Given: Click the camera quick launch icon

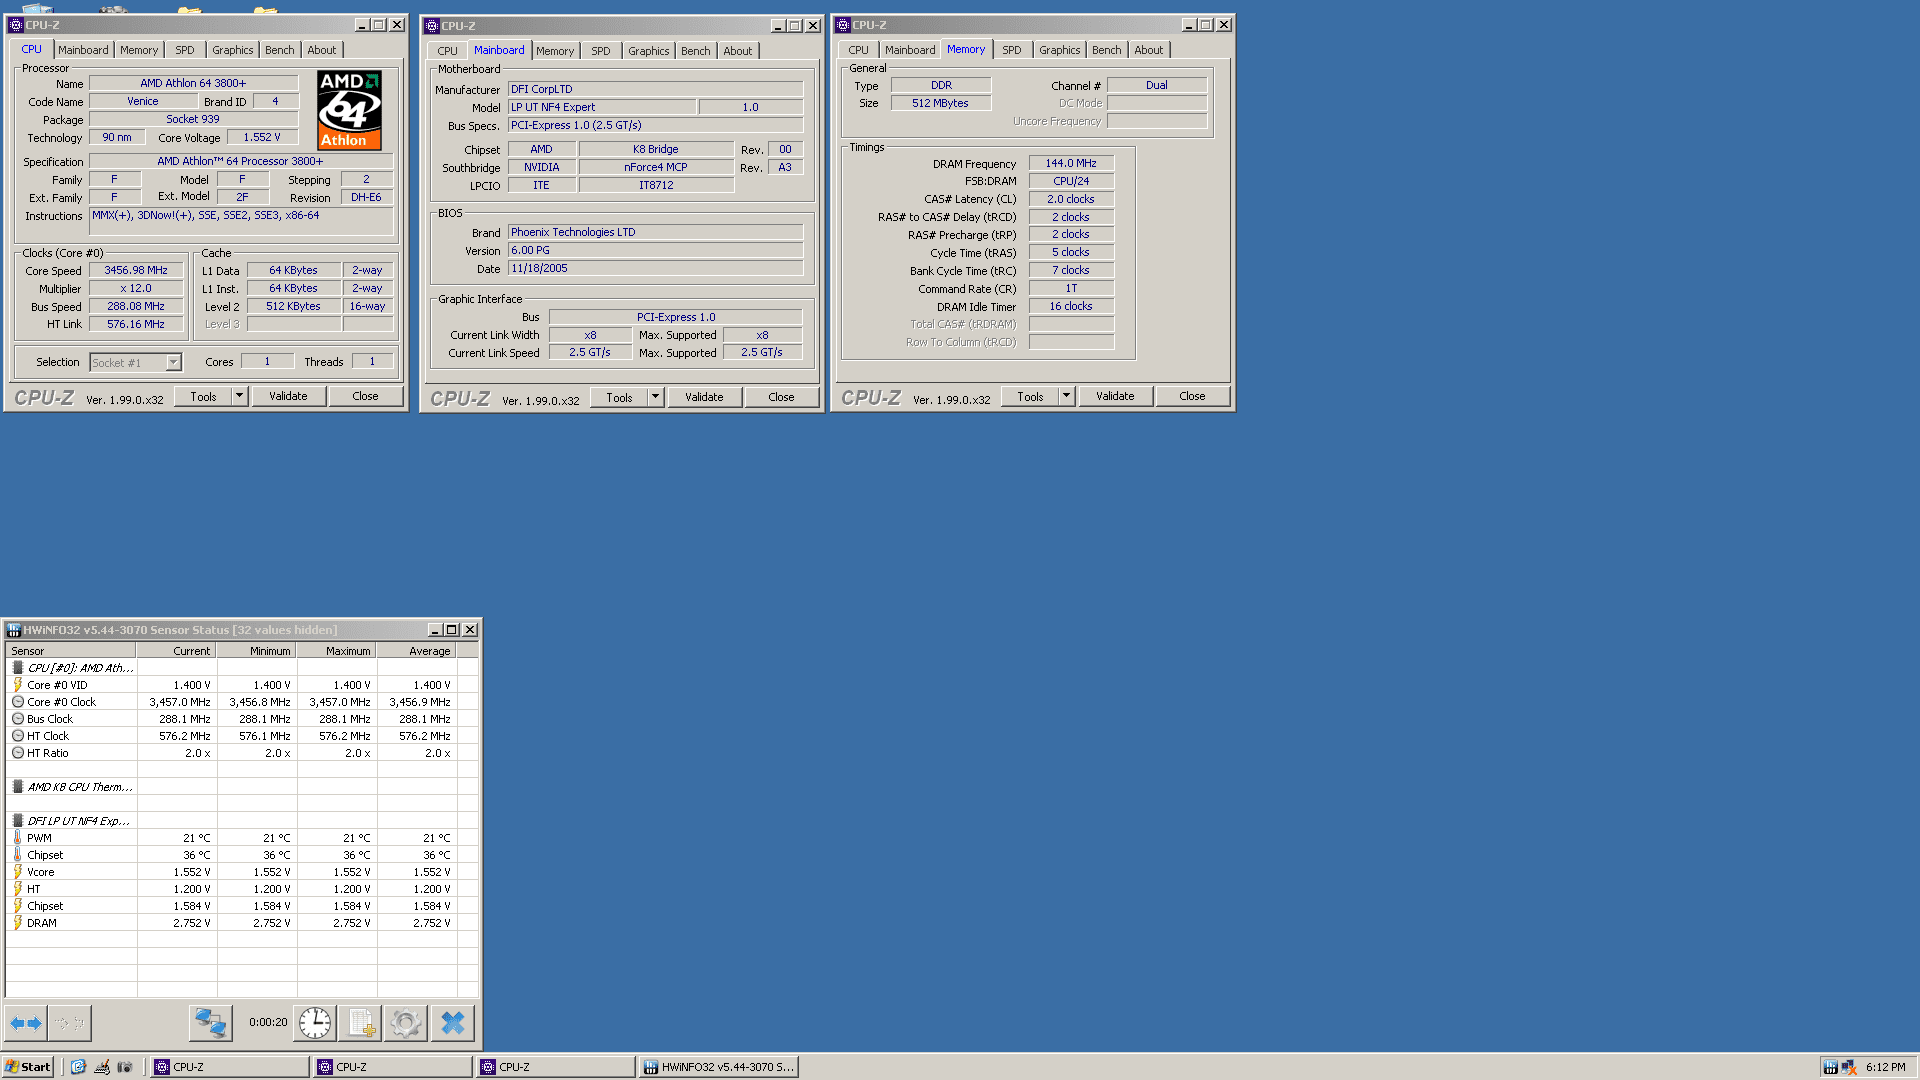Looking at the screenshot, I should click(x=125, y=1067).
